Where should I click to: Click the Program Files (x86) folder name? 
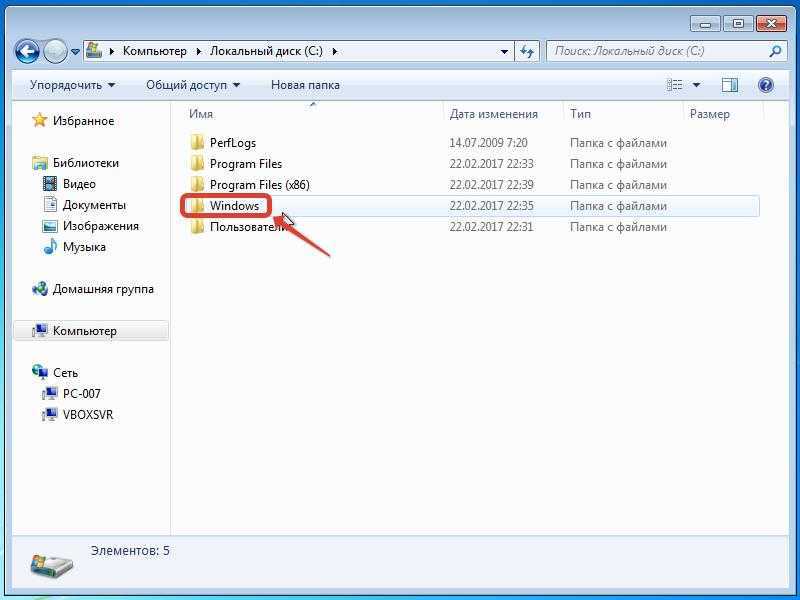[x=260, y=185]
